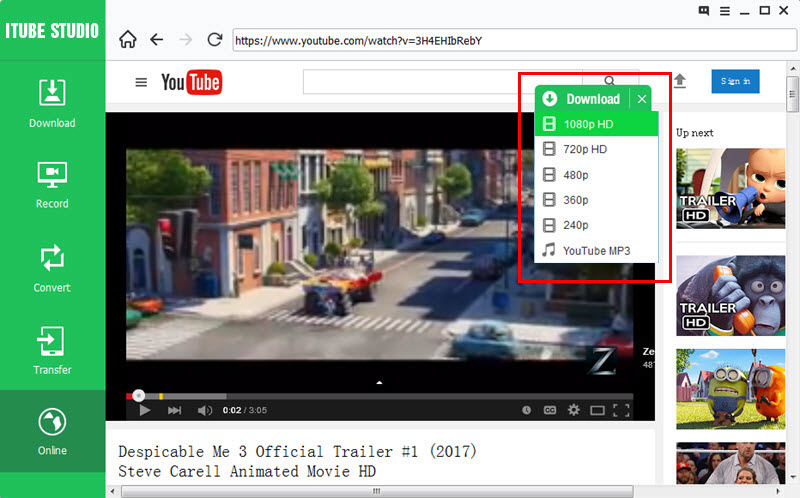Open the YouTube guide hamburger menu
800x498 pixels.
pos(141,82)
